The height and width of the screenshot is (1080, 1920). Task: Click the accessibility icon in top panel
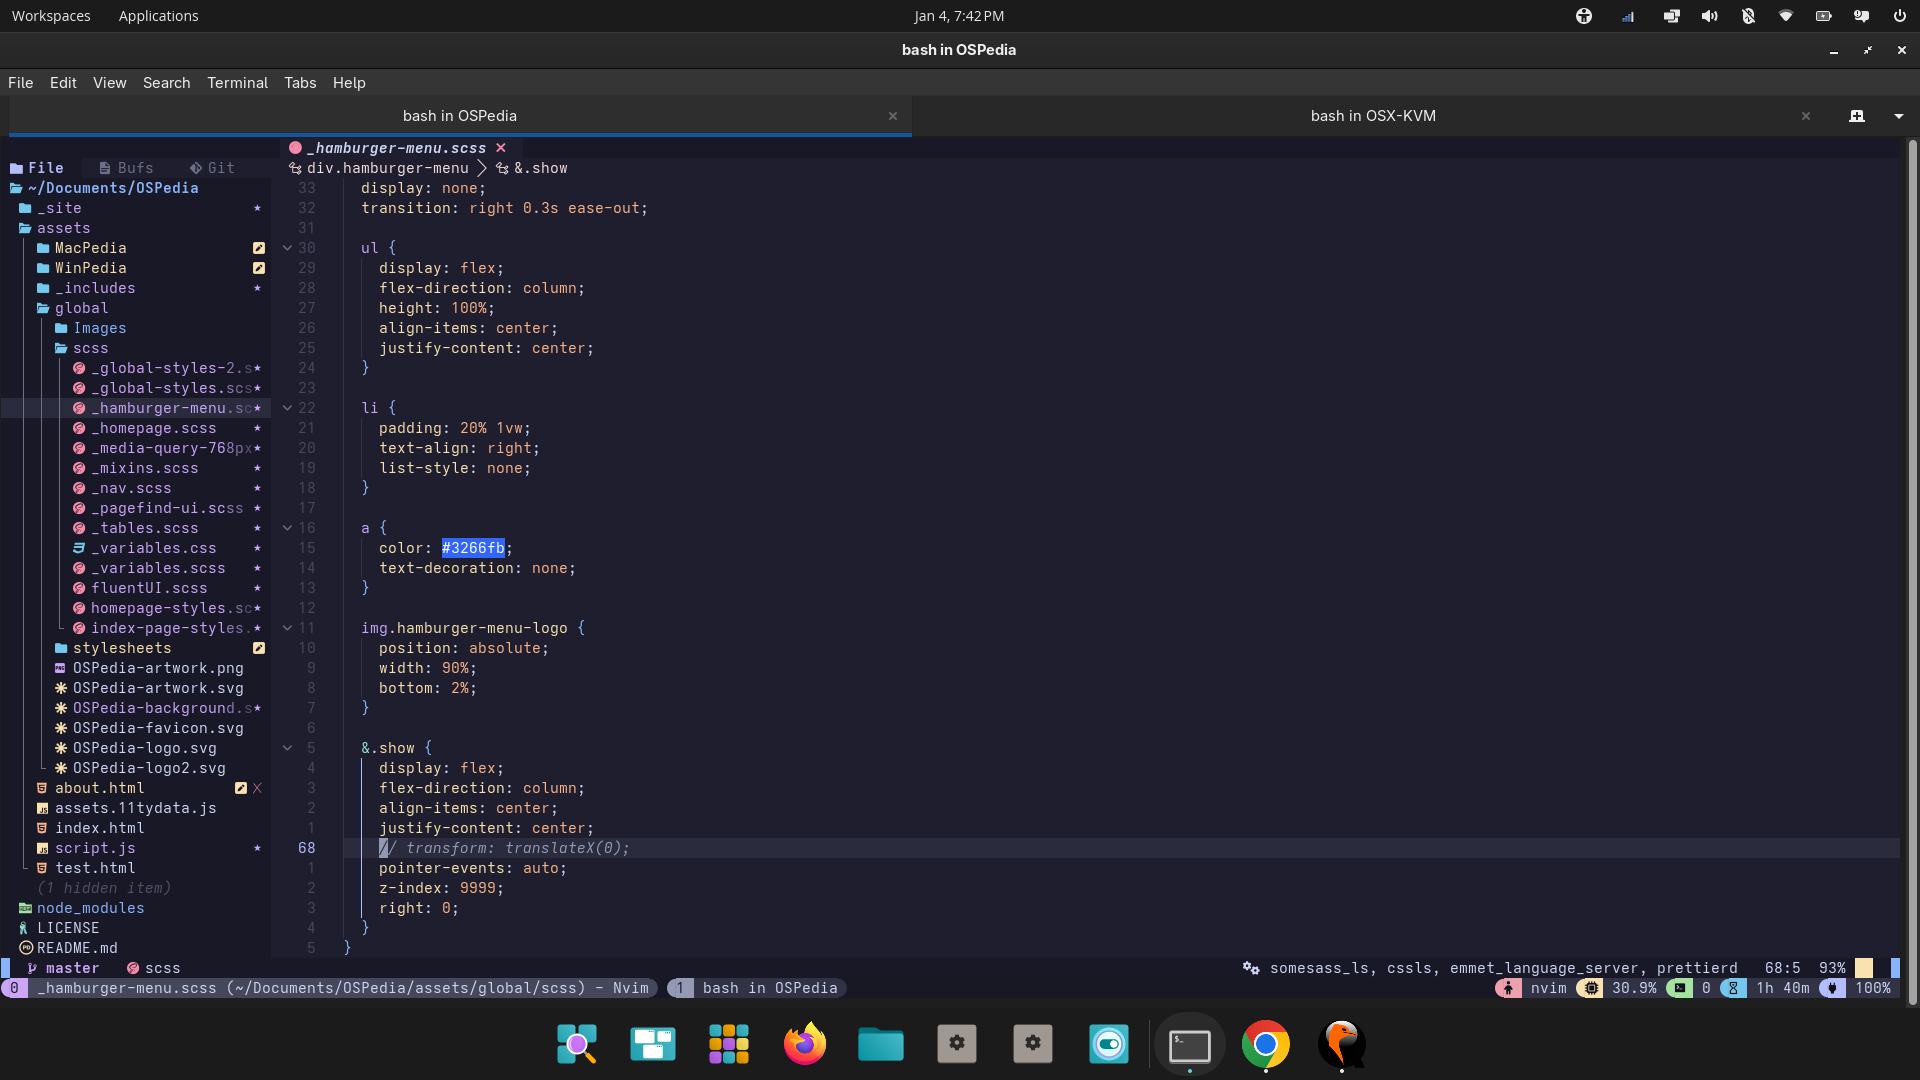click(1584, 16)
